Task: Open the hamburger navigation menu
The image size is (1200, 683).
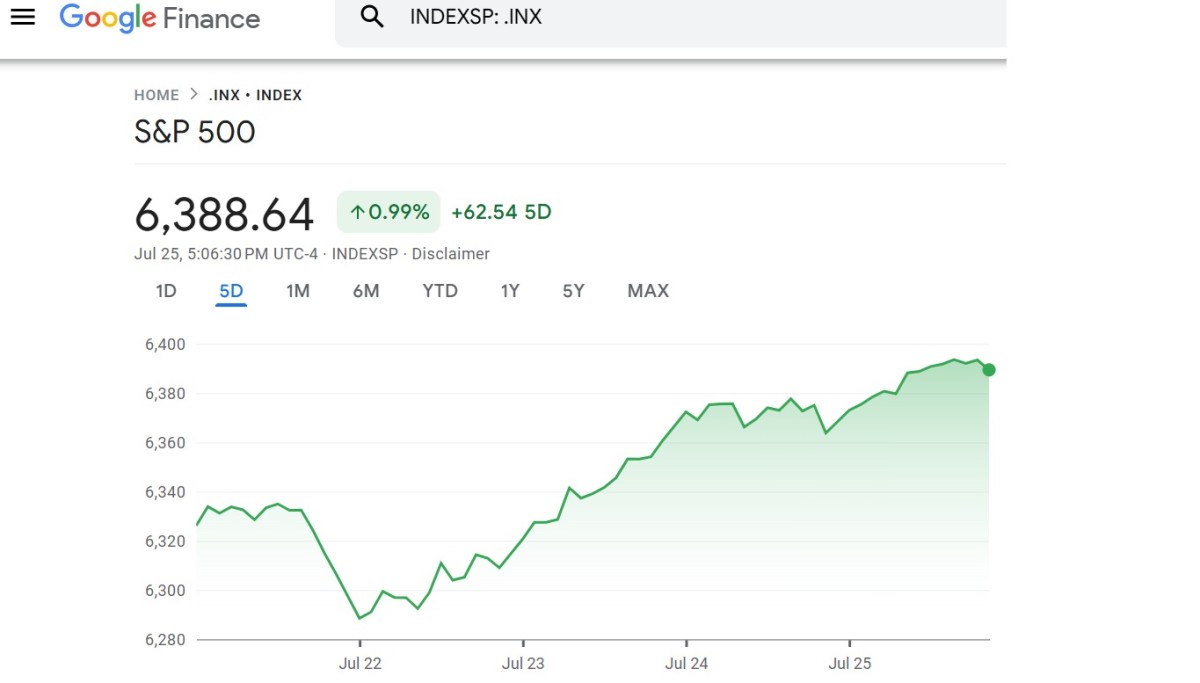Action: pos(22,17)
